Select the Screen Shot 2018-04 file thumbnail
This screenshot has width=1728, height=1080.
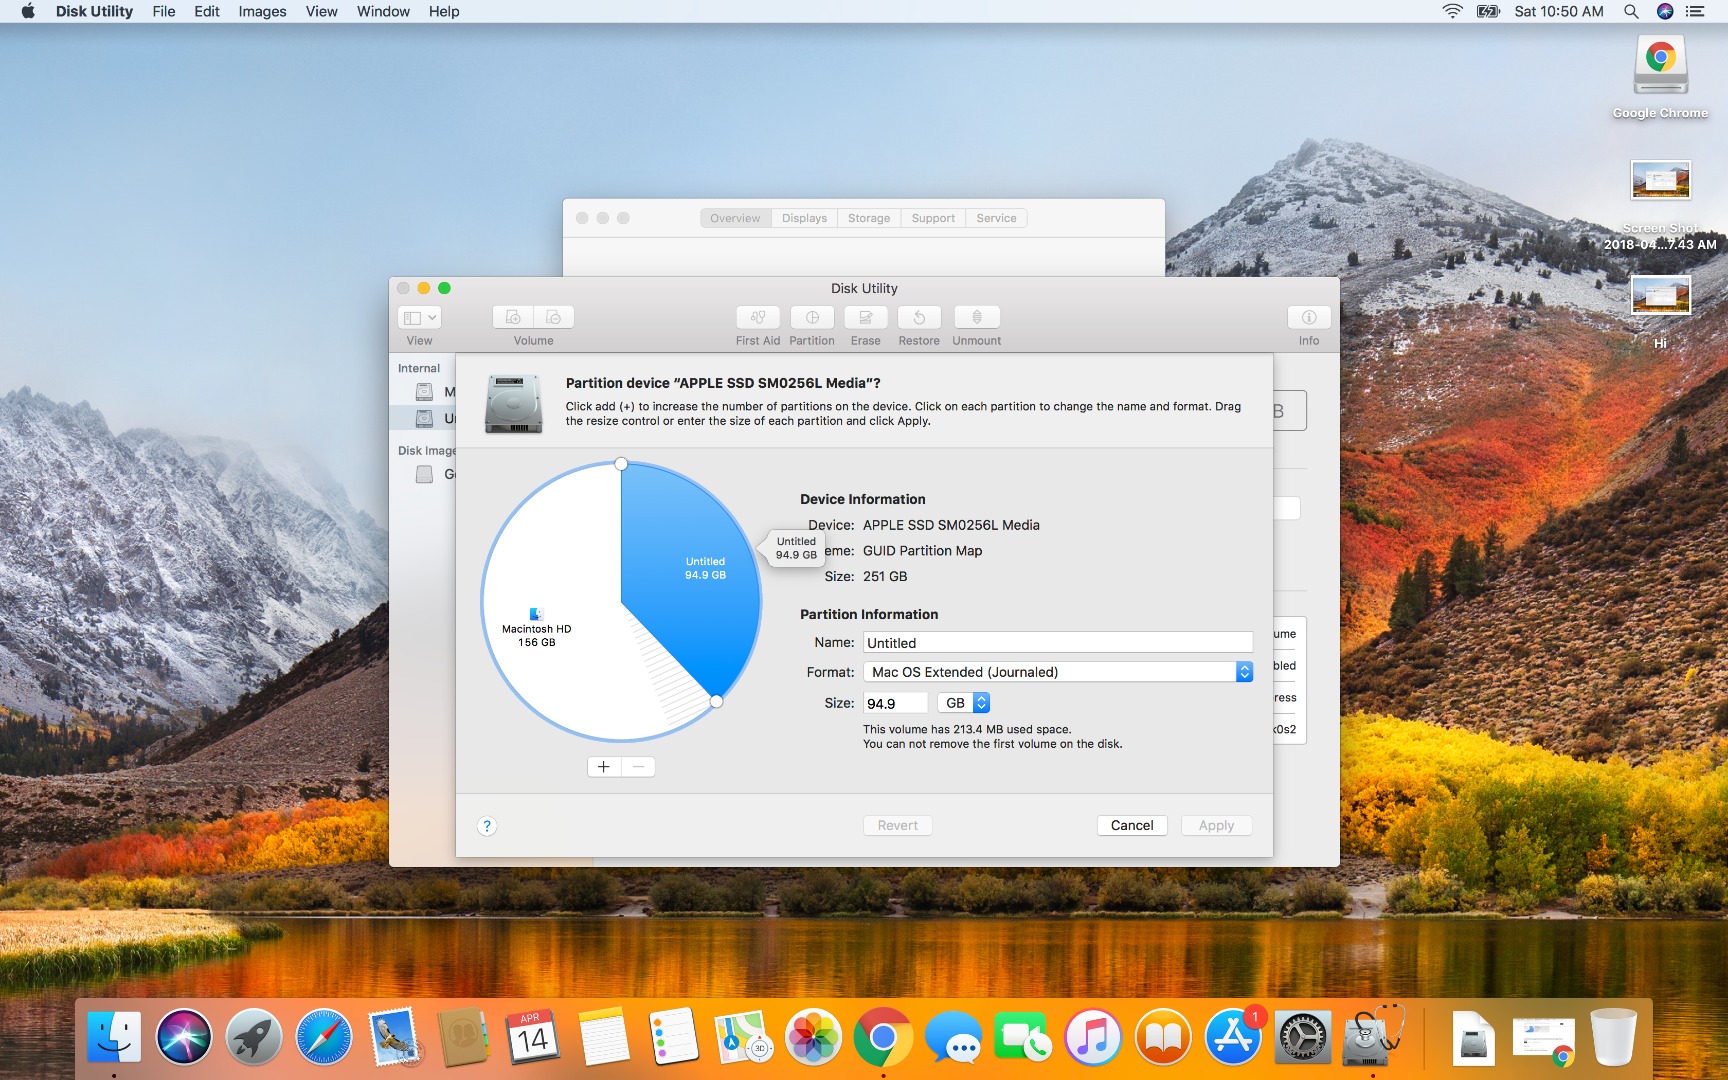click(x=1660, y=180)
